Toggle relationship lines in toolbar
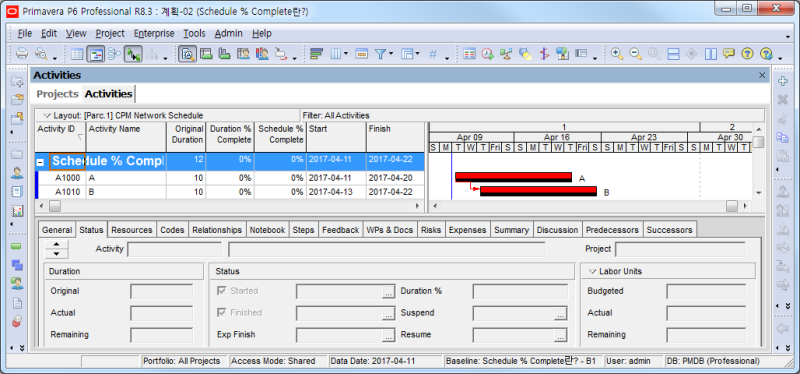 coord(133,54)
